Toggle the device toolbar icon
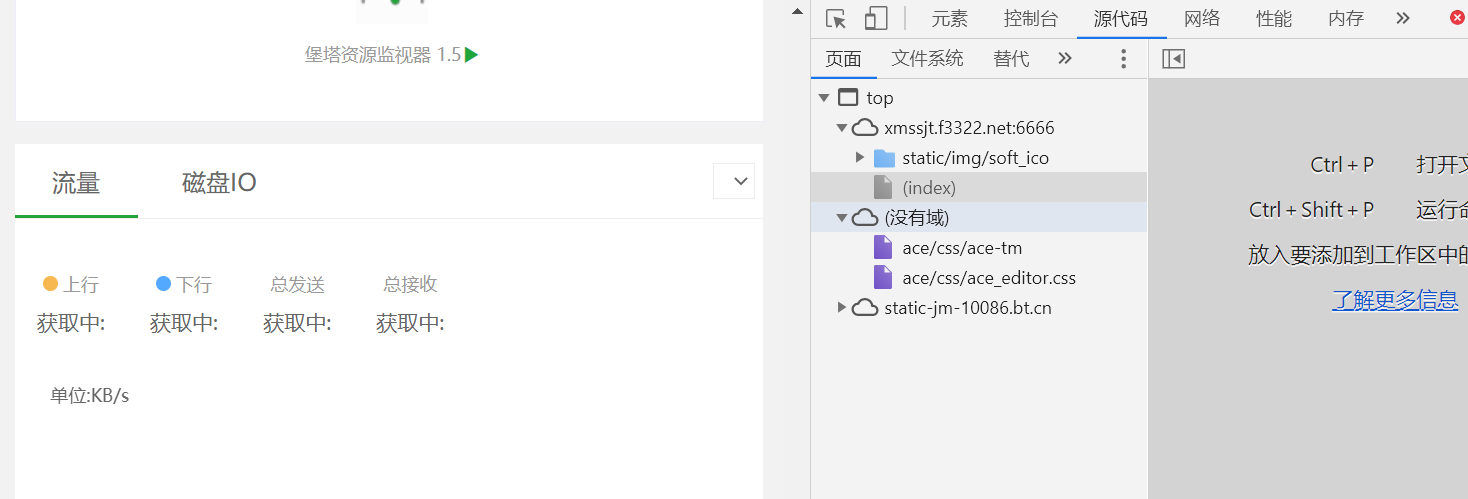 coord(876,18)
